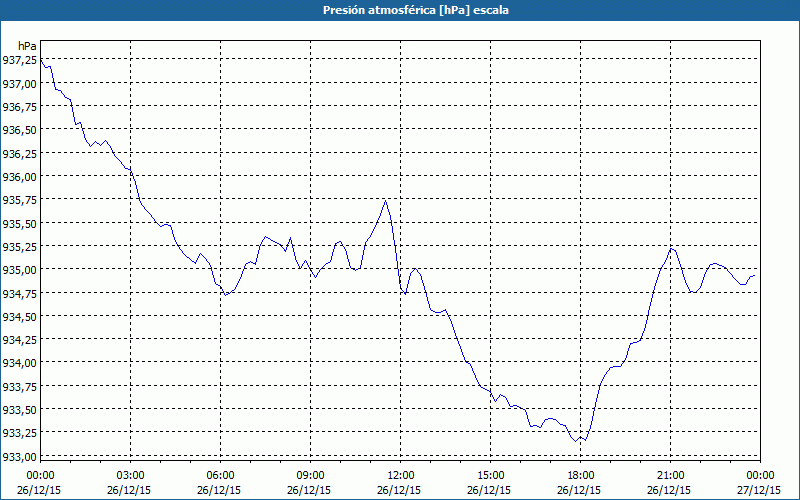Click the 936,25 y-axis value
The image size is (800, 500).
point(19,153)
